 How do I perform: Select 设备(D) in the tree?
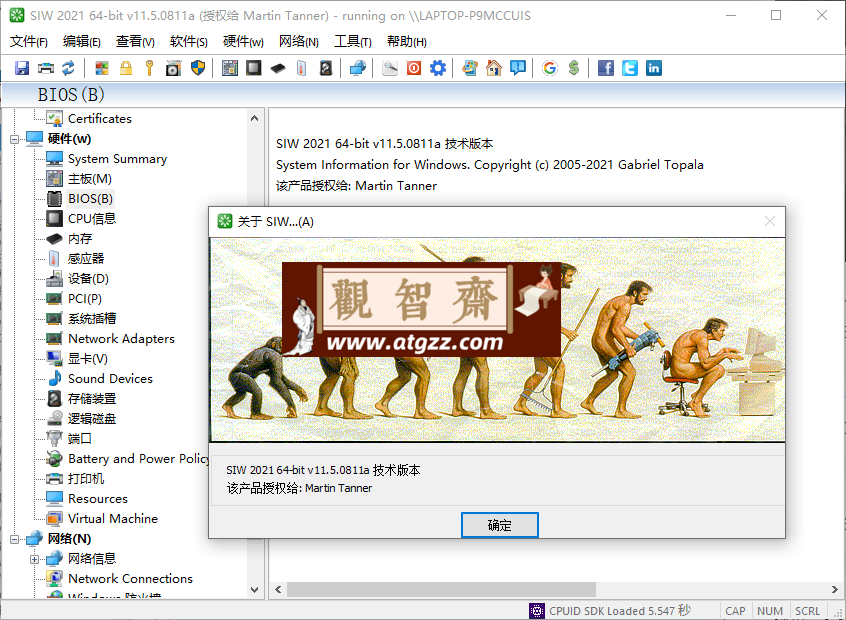[x=88, y=278]
